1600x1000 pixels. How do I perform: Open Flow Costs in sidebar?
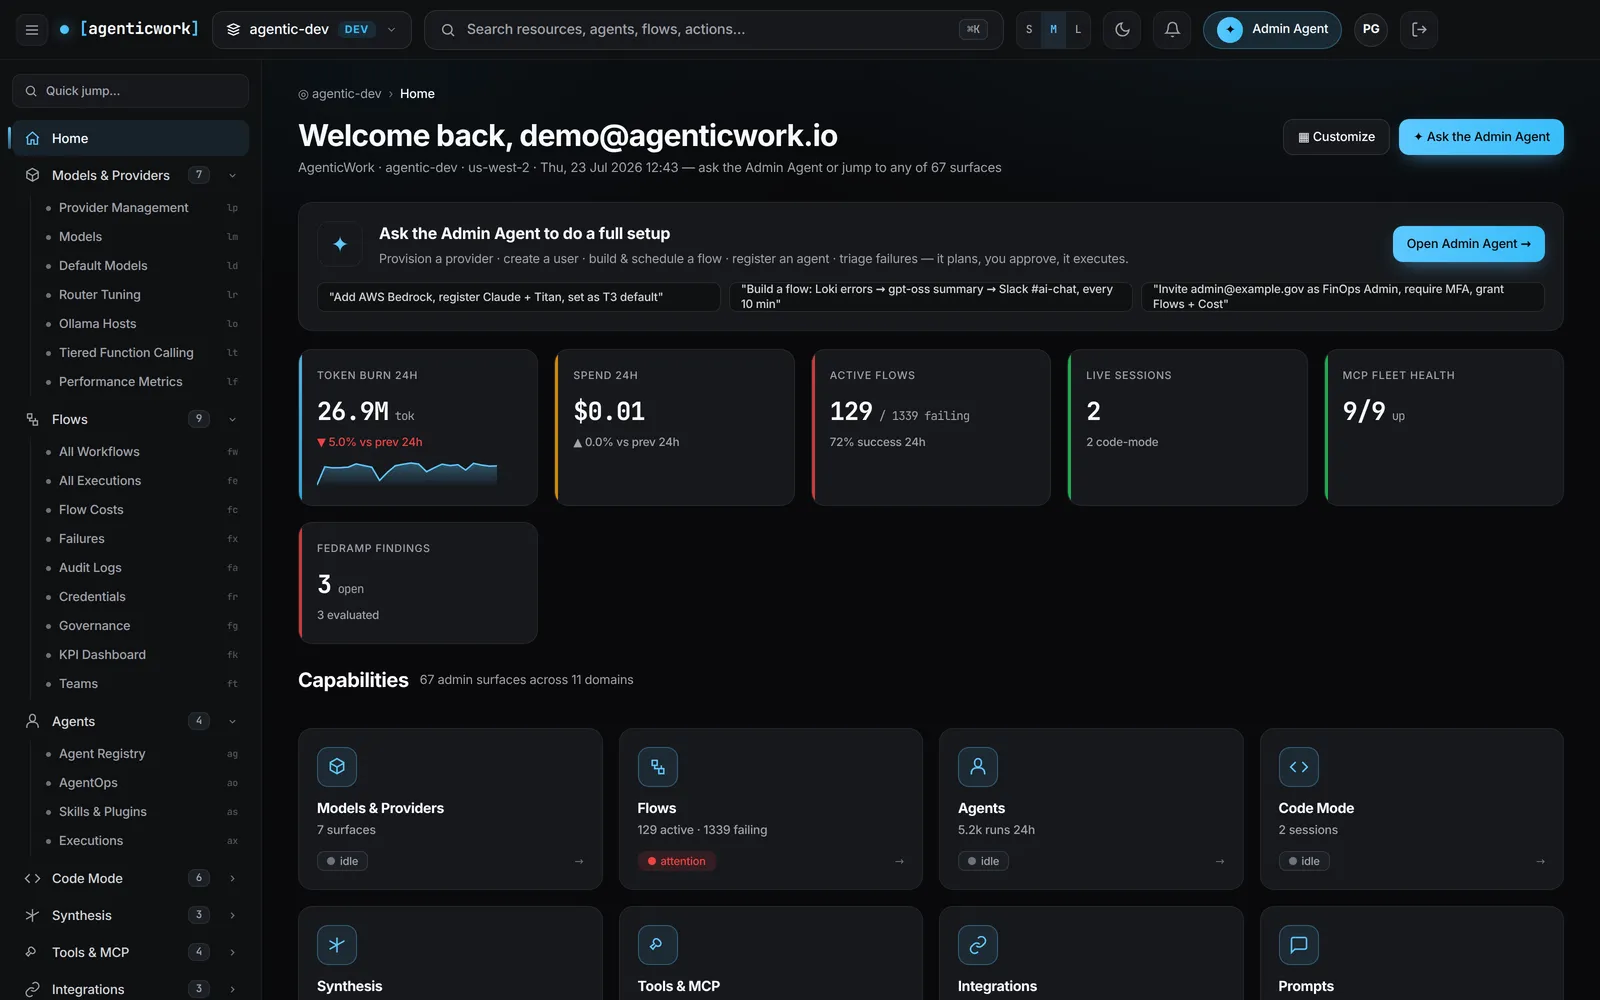click(140, 510)
